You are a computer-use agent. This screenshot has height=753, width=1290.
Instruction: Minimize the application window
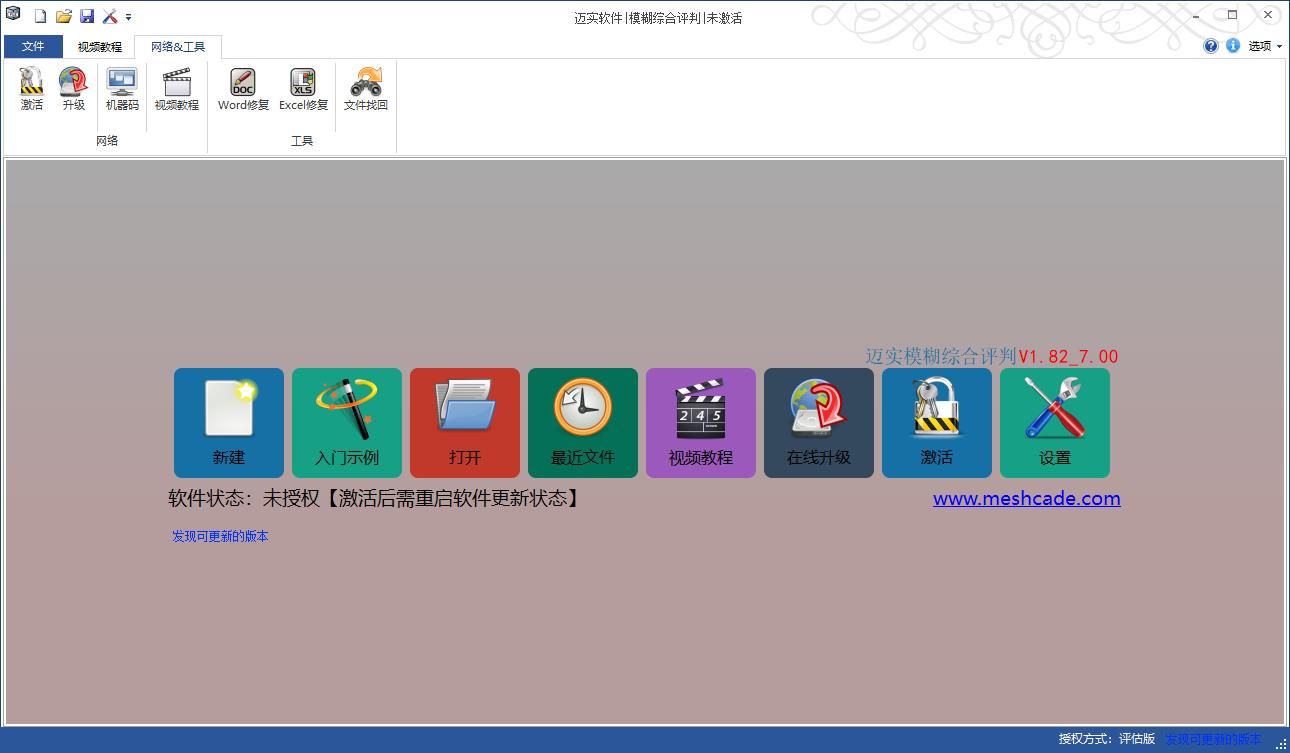coord(1196,15)
